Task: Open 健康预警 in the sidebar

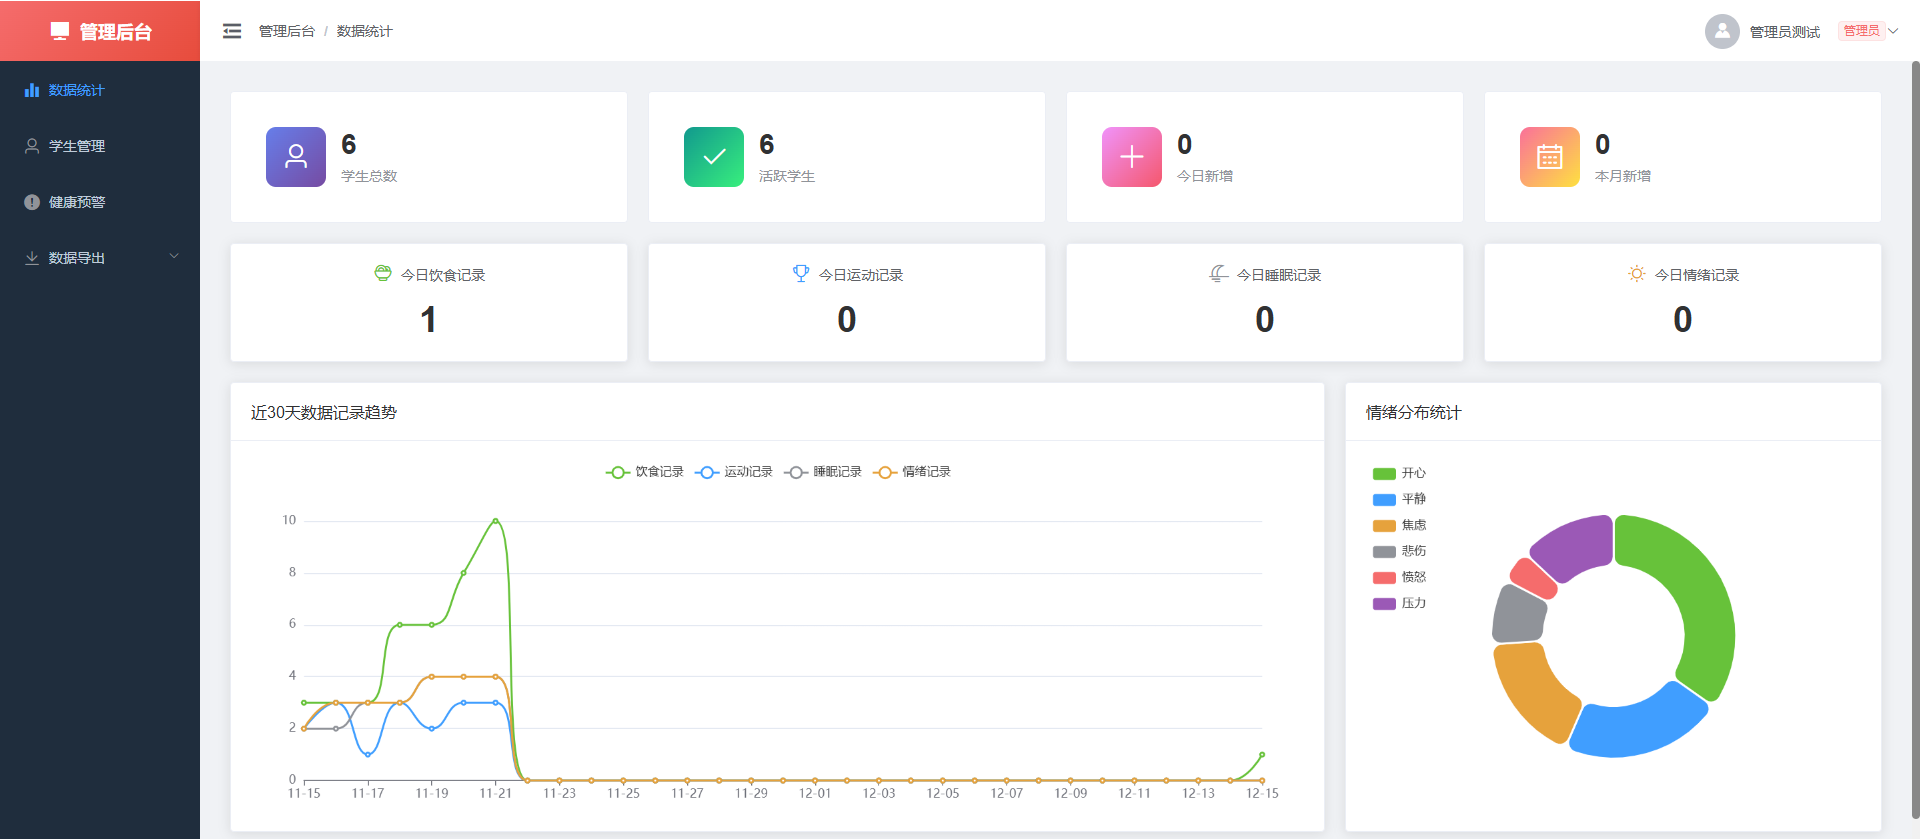Action: point(100,202)
